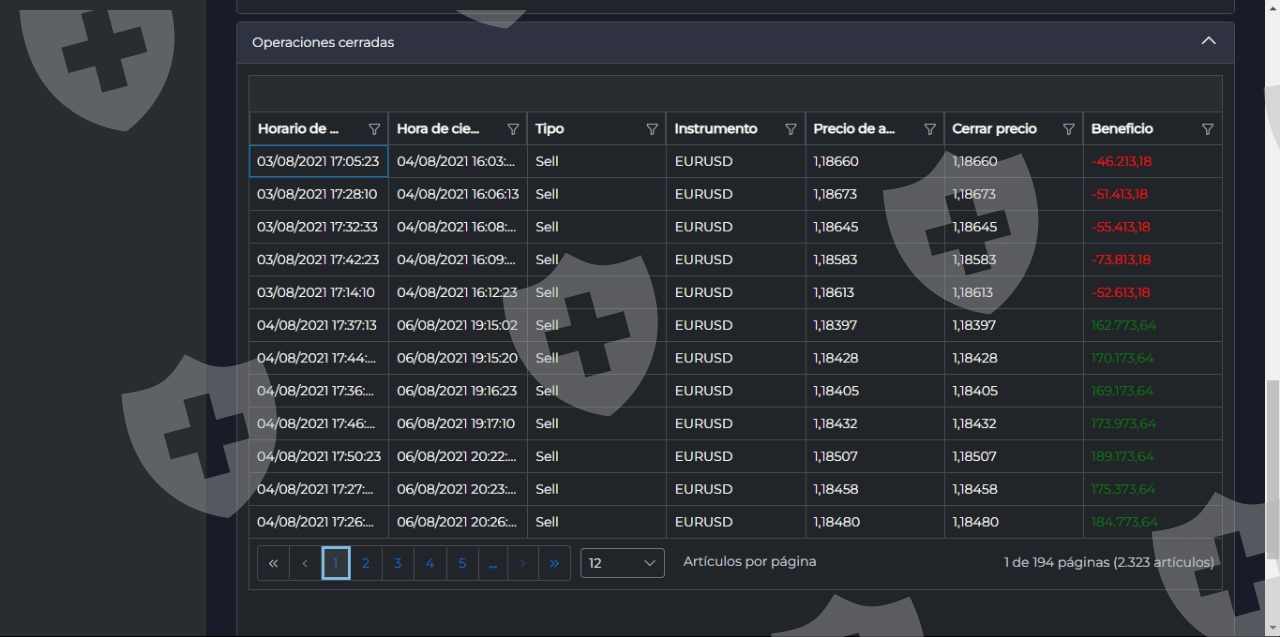Go to page 2 of closed operations
Screen dimensions: 1280x637
pos(366,563)
